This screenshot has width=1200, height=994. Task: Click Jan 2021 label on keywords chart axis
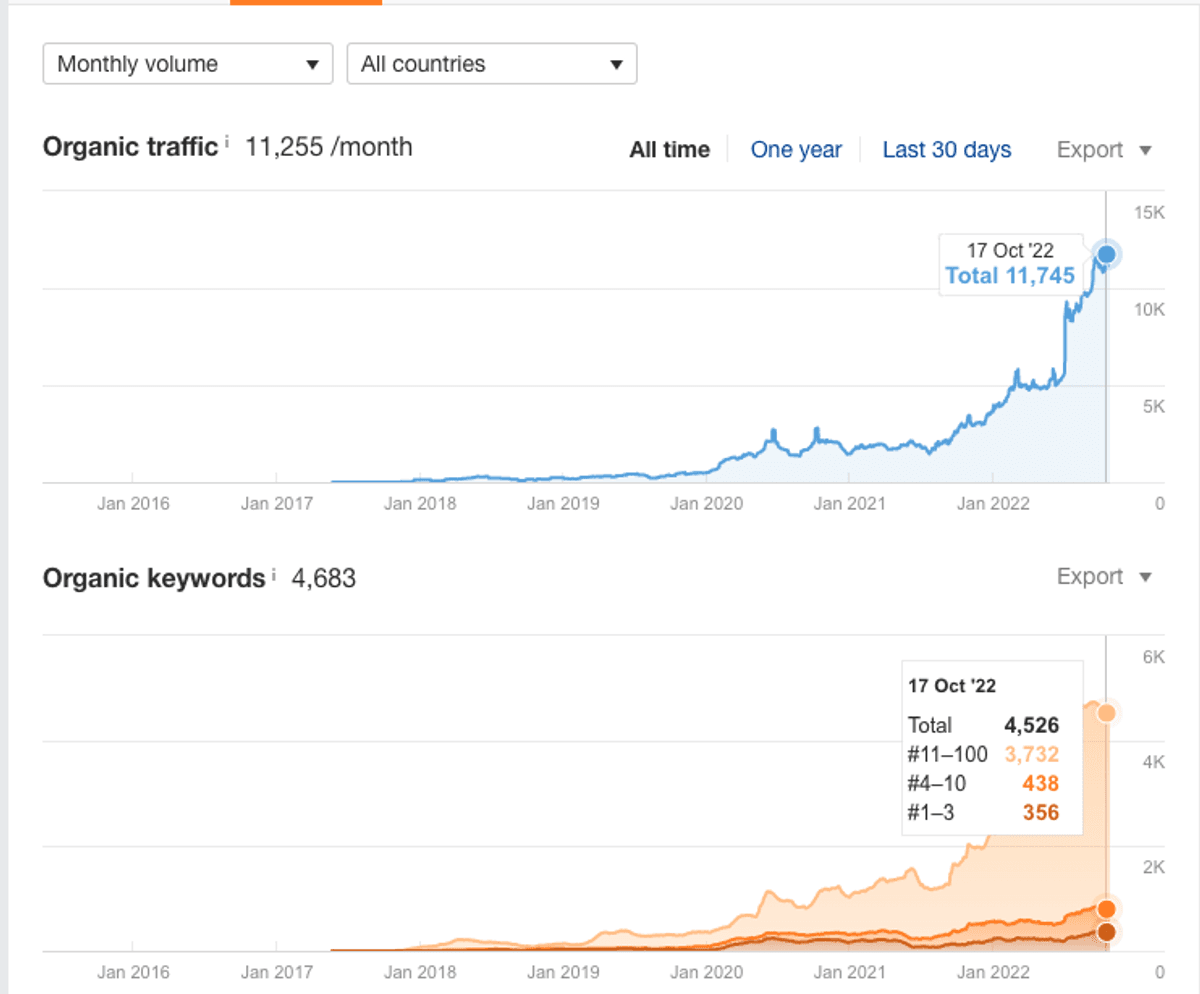point(849,972)
